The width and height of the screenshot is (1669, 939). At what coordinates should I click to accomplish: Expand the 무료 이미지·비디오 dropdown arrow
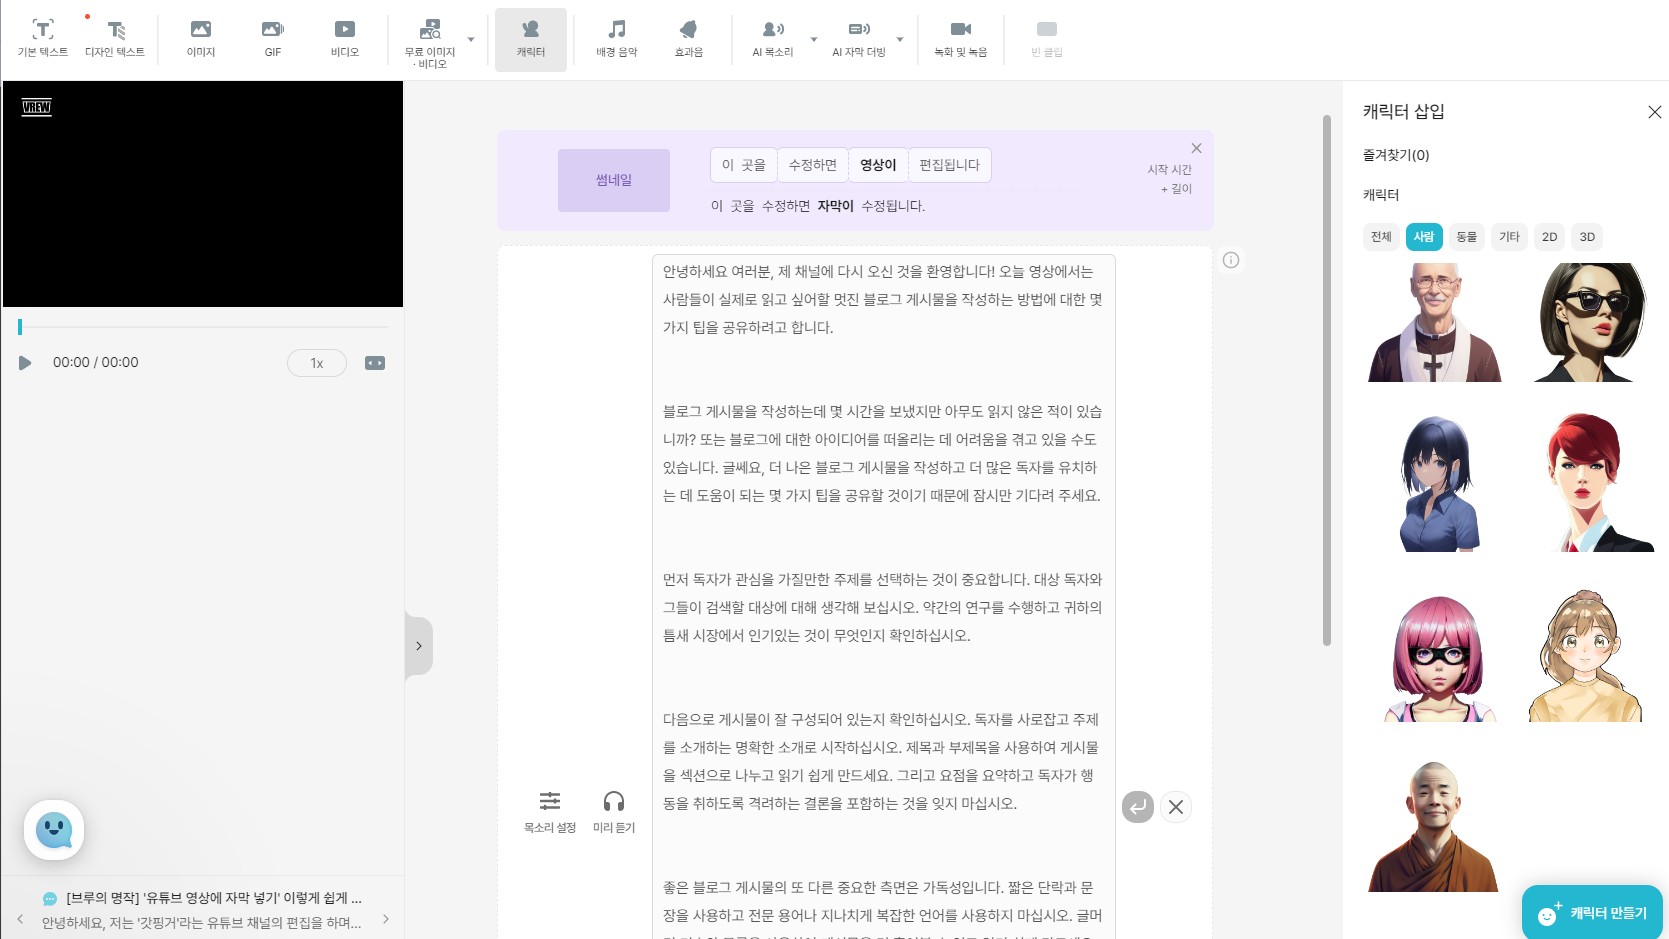click(x=471, y=40)
